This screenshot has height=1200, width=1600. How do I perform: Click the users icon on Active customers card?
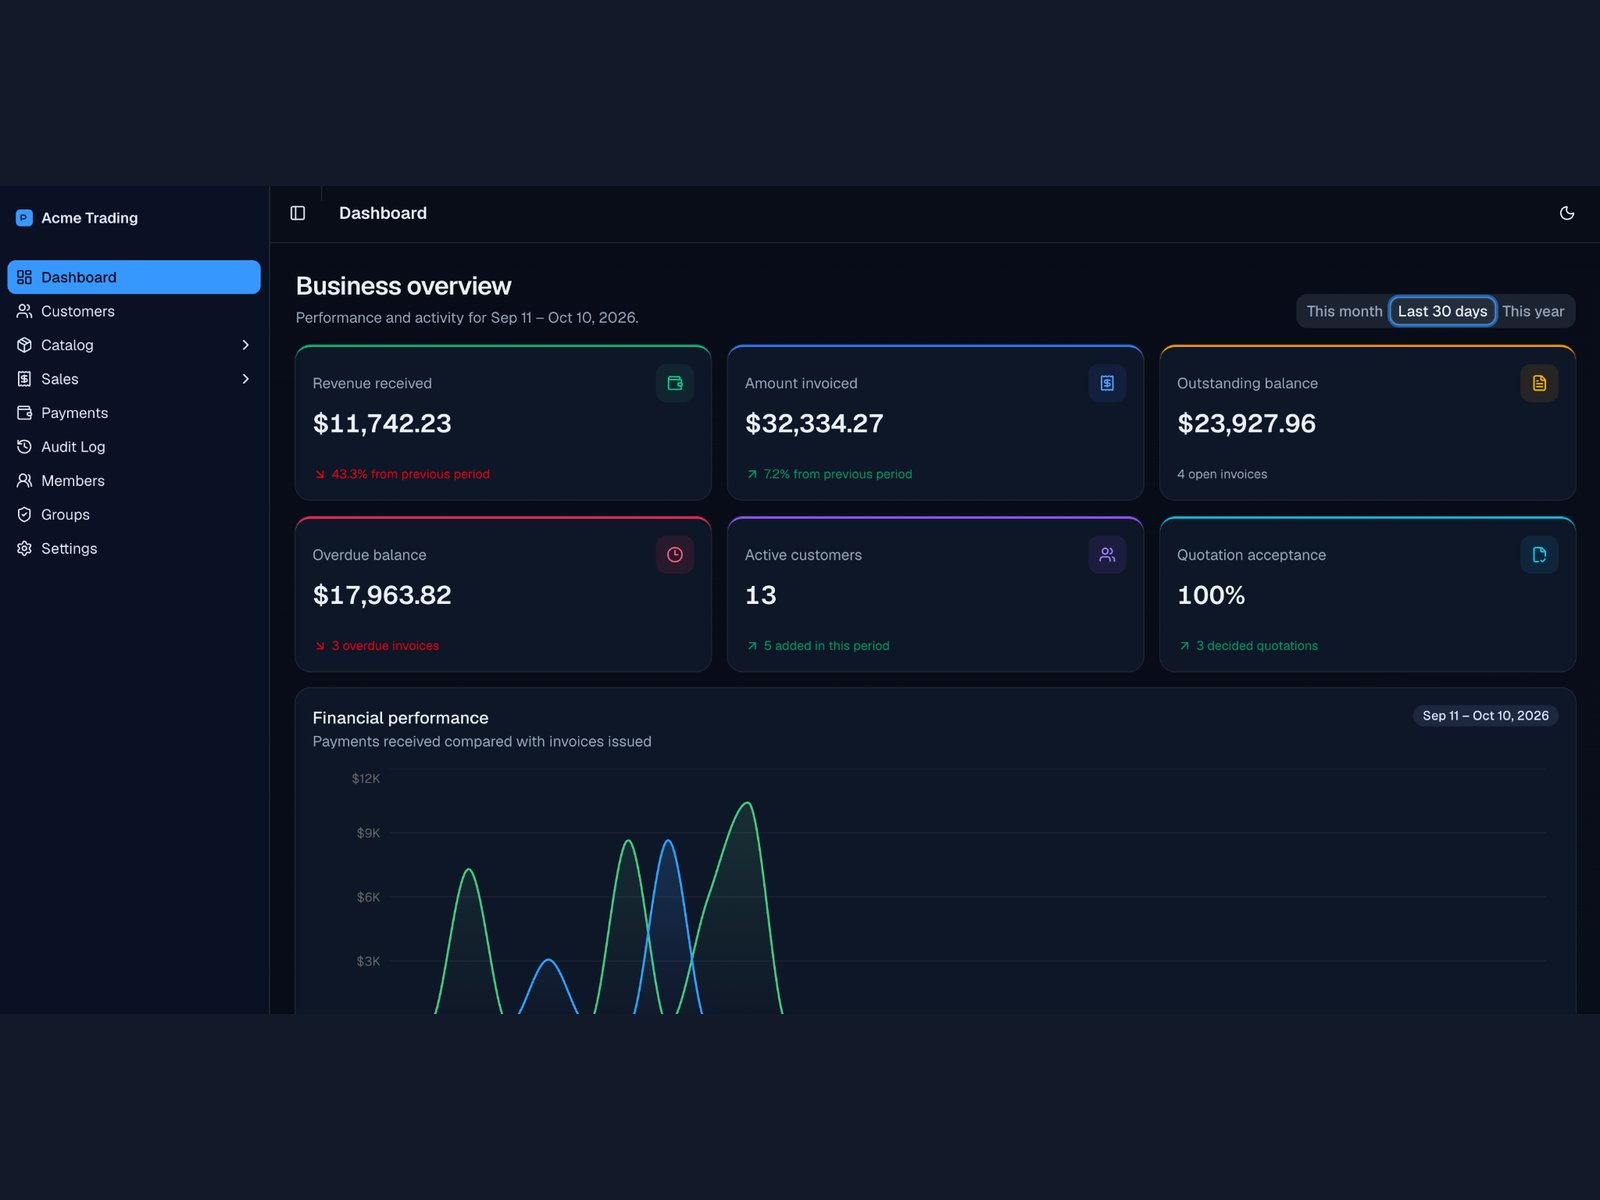click(1107, 555)
